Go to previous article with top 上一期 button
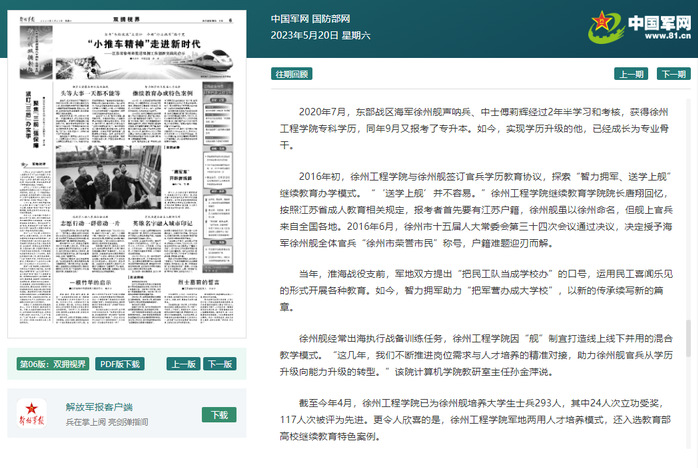 coord(630,74)
